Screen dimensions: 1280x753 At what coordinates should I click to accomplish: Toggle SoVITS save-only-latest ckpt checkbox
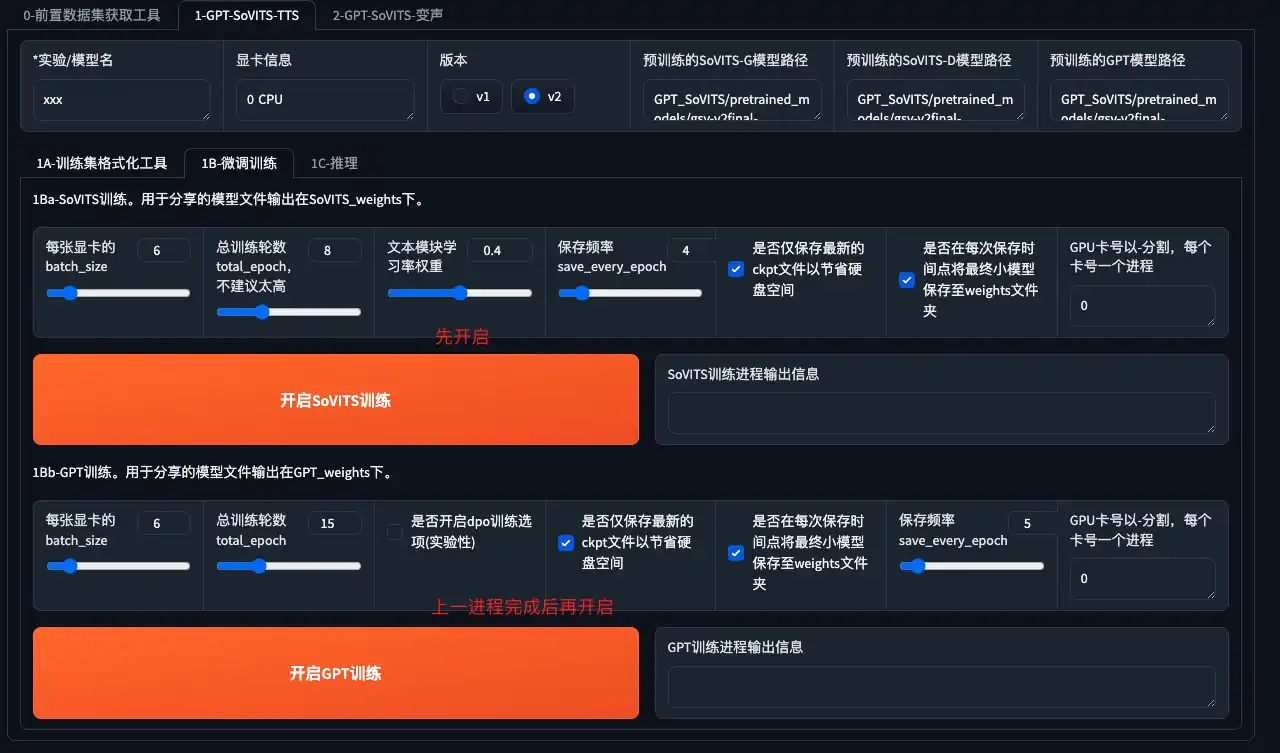tap(735, 269)
